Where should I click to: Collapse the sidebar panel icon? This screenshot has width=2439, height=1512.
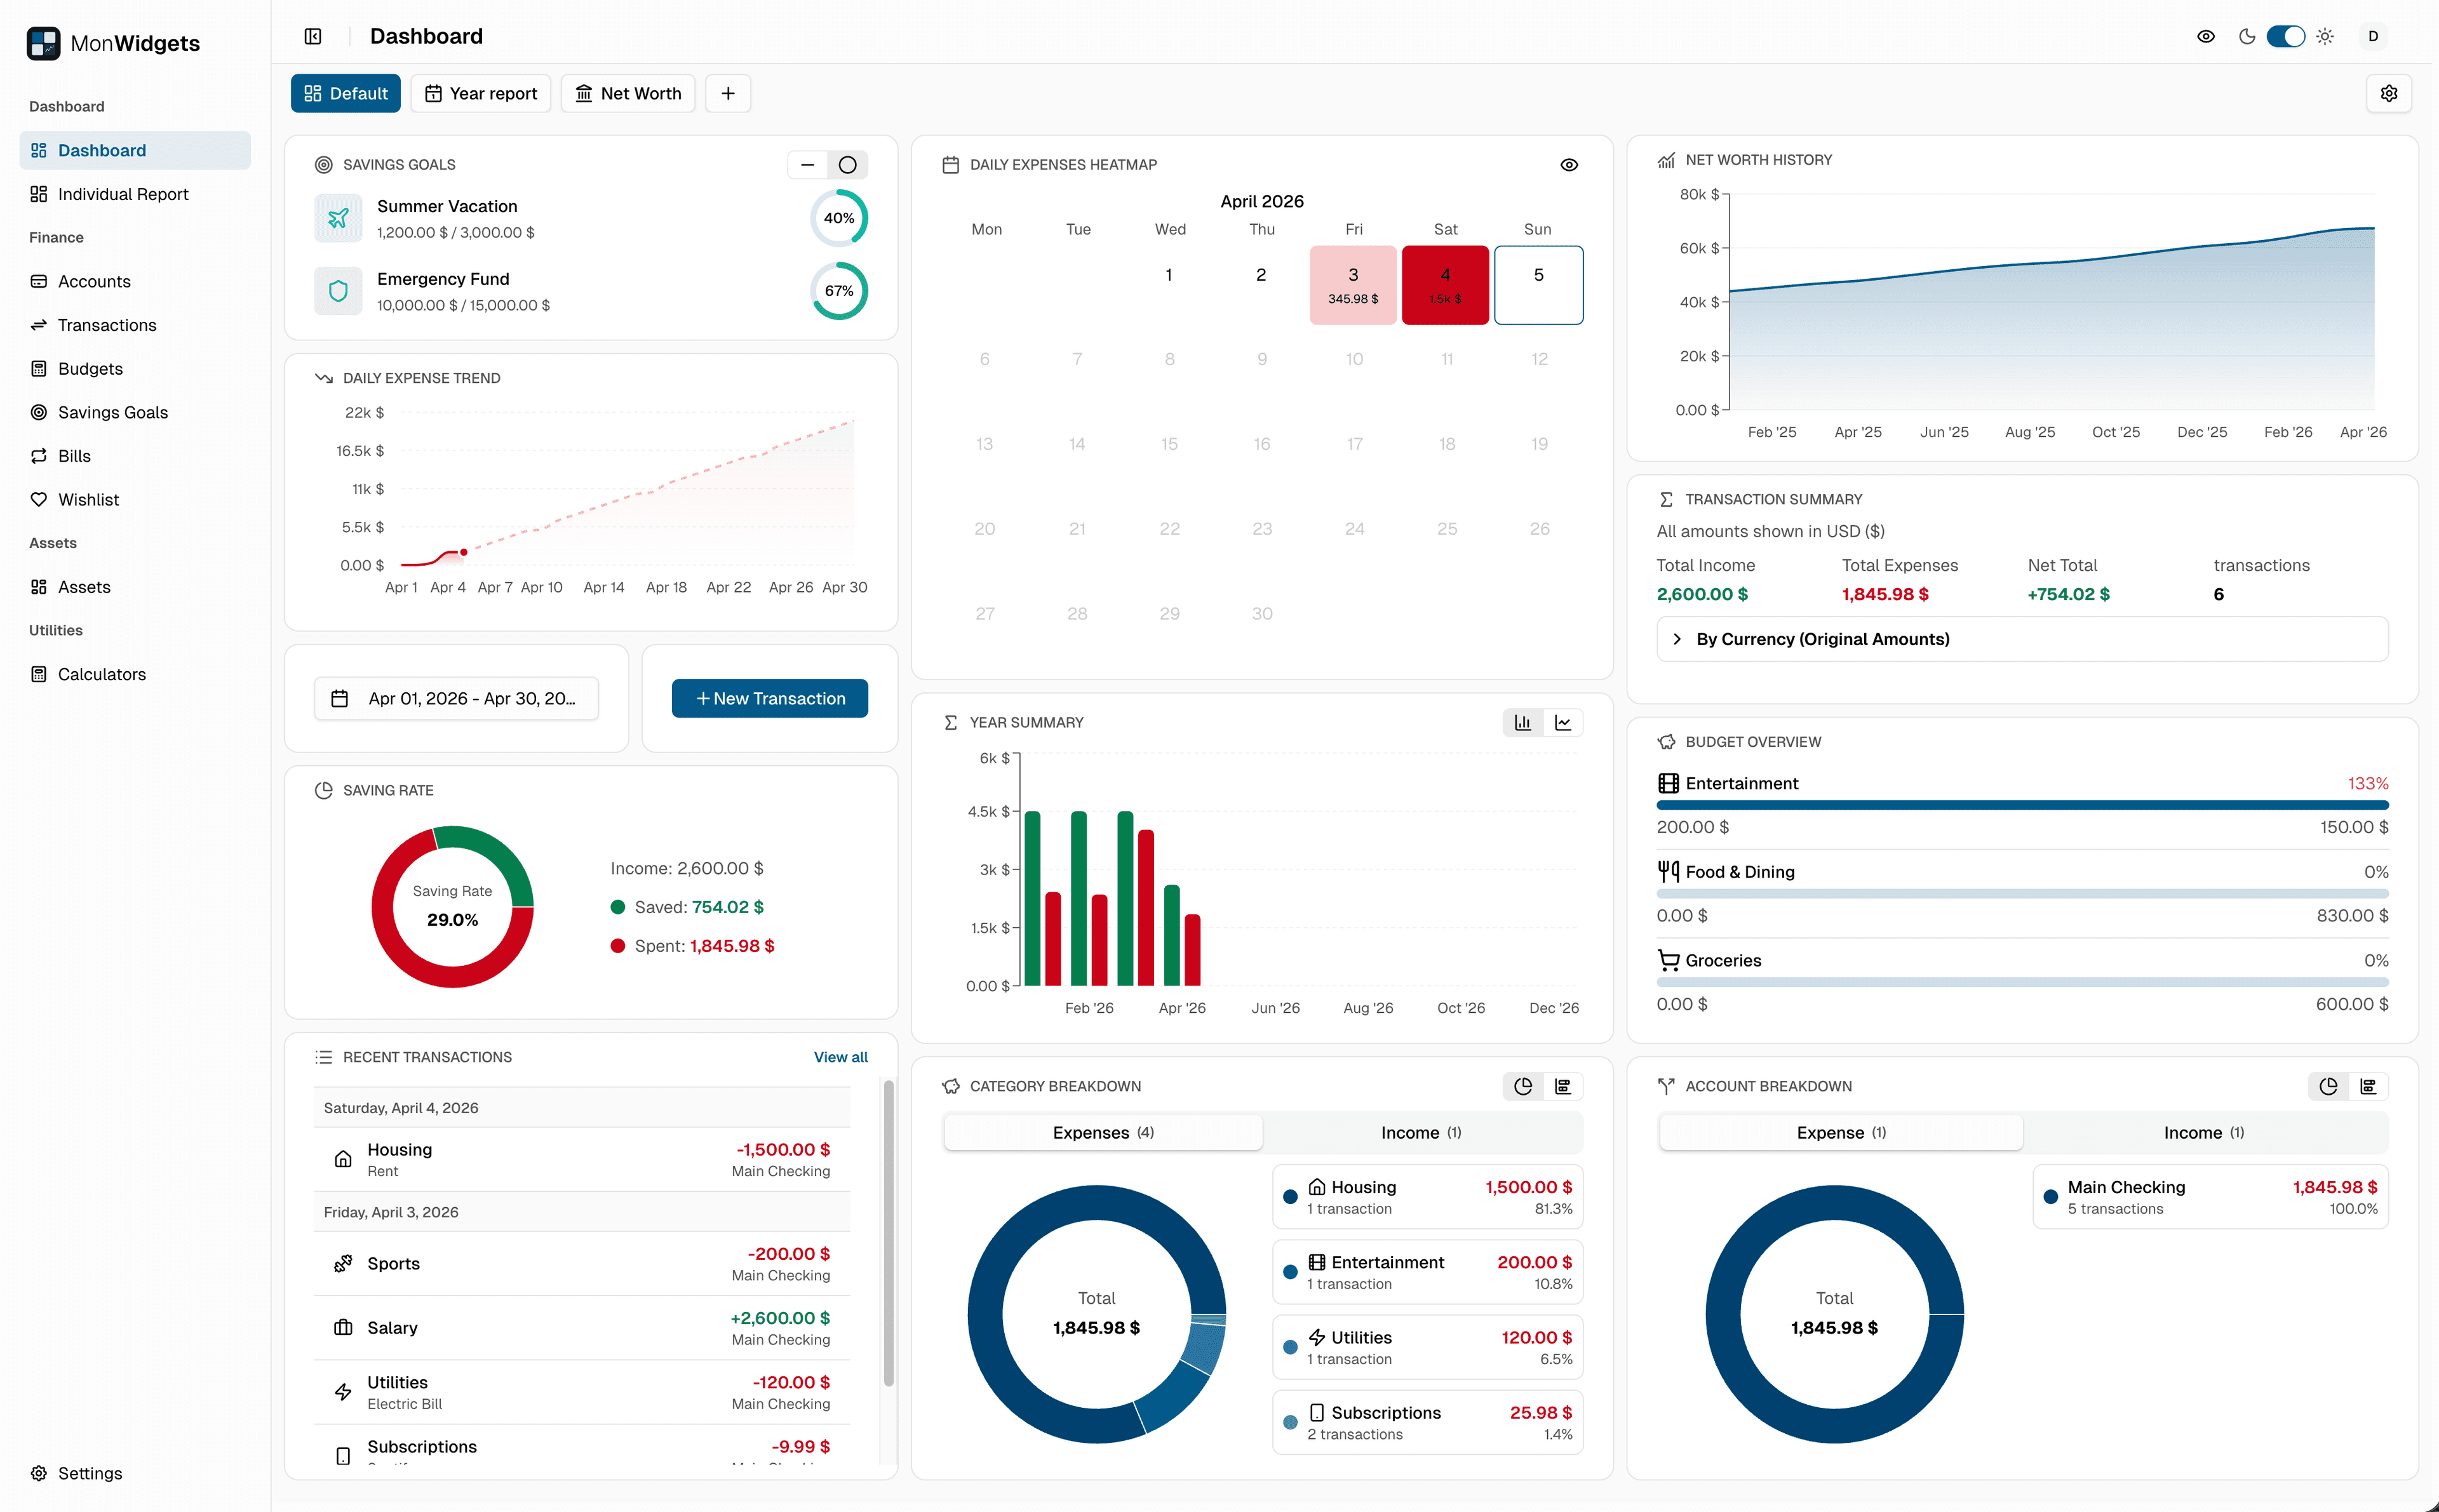click(313, 37)
